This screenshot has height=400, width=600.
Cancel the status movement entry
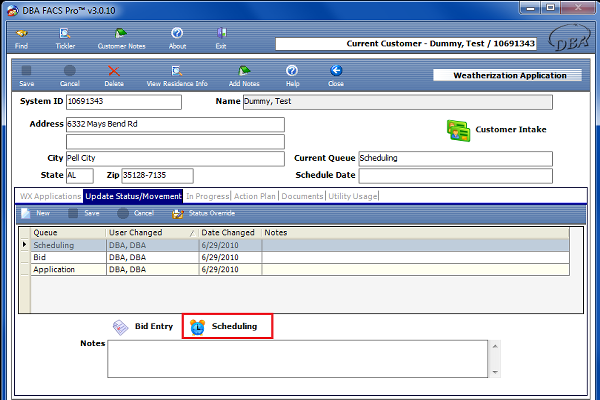click(136, 213)
